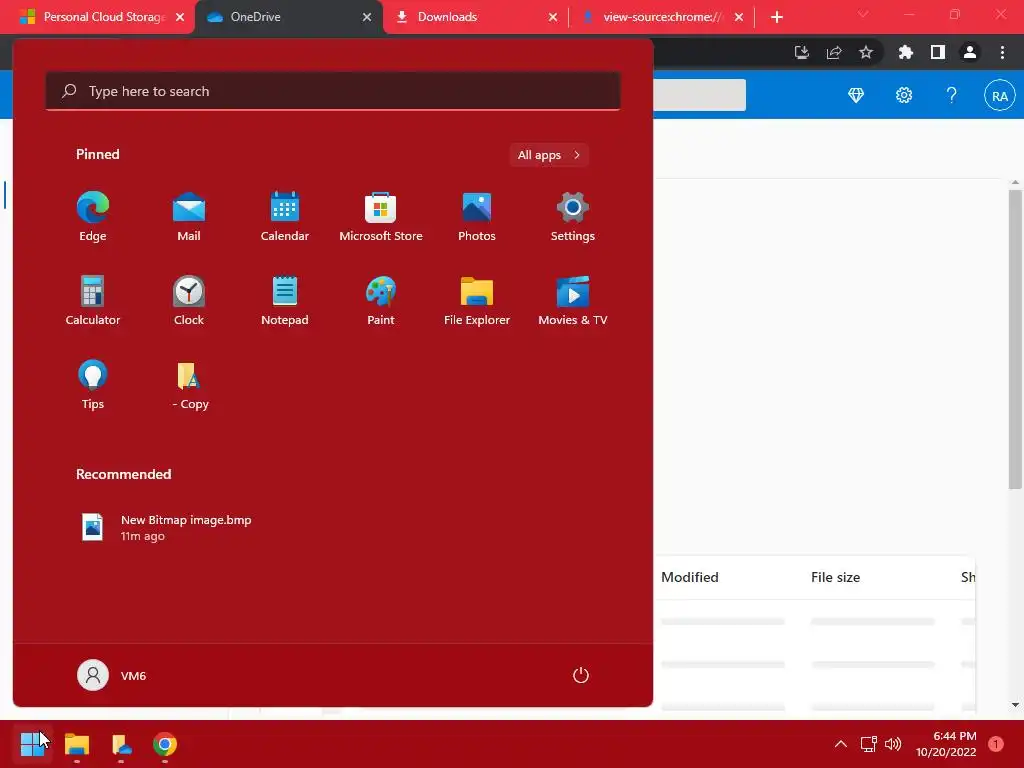
Task: Click Chrome install app icon
Action: click(x=802, y=52)
